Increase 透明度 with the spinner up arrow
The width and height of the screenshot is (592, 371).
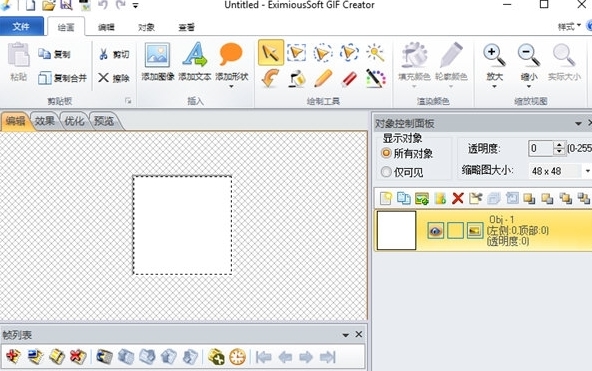[559, 145]
